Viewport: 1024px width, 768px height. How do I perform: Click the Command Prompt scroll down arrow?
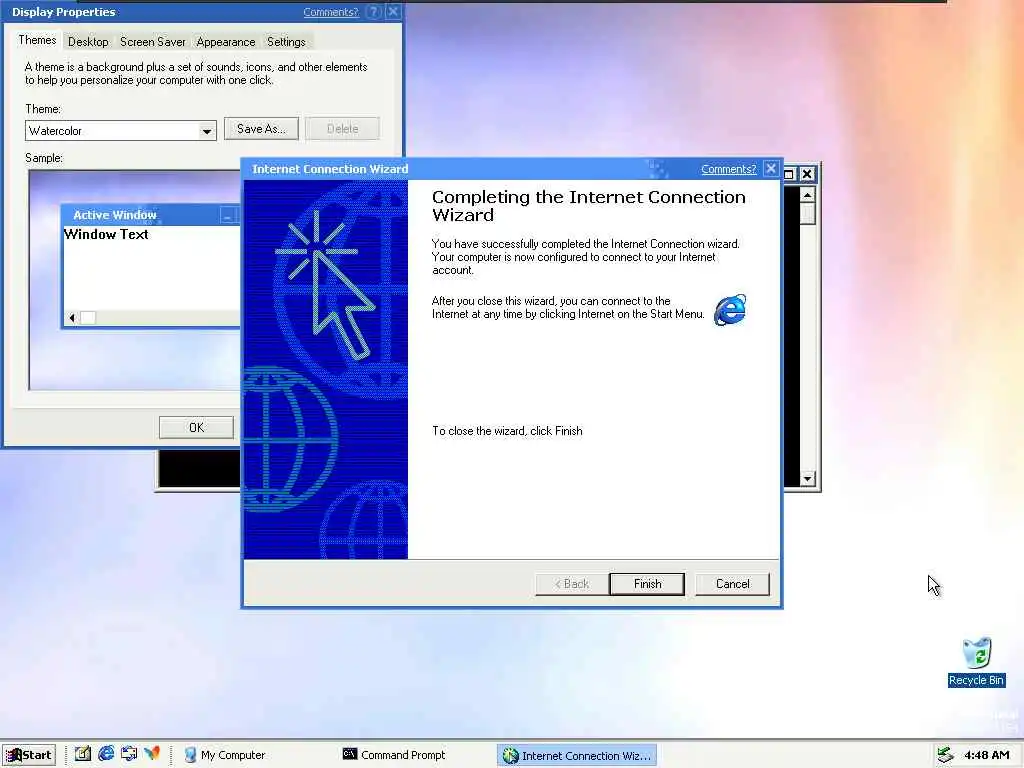[x=807, y=479]
